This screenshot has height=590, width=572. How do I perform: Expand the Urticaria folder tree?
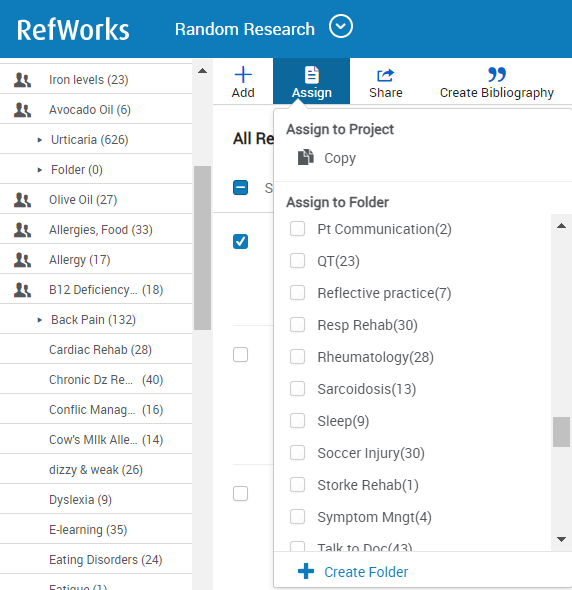40,140
